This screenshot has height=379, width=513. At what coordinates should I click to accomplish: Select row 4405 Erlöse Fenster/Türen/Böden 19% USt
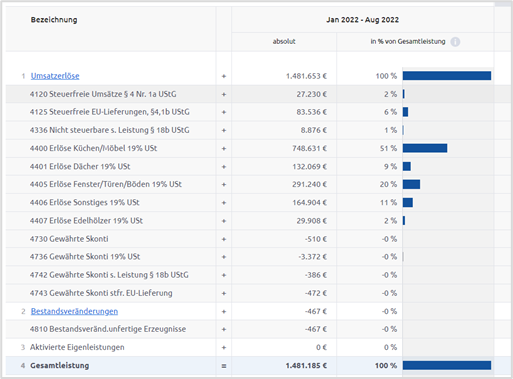(x=250, y=184)
